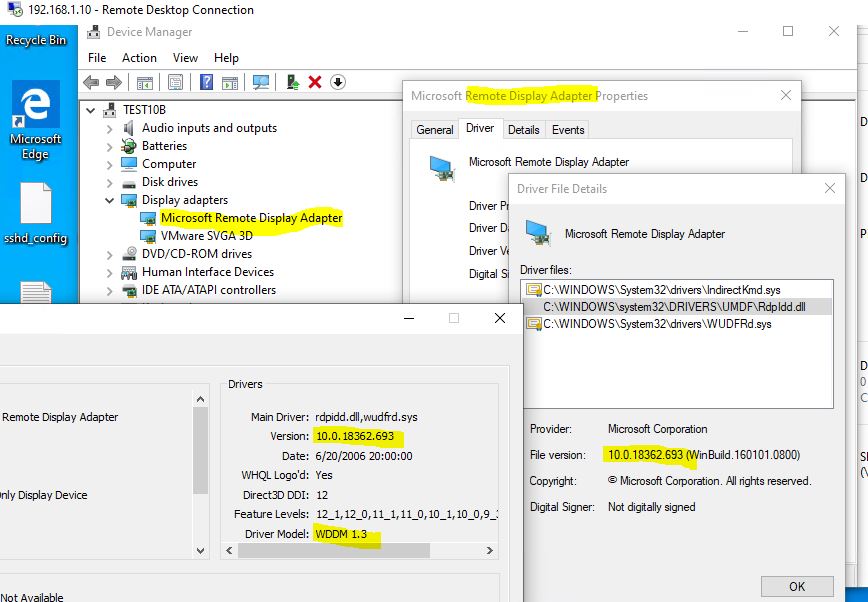This screenshot has width=868, height=602.
Task: Open Properties via the toolbar sheet icon
Action: pyautogui.click(x=175, y=83)
